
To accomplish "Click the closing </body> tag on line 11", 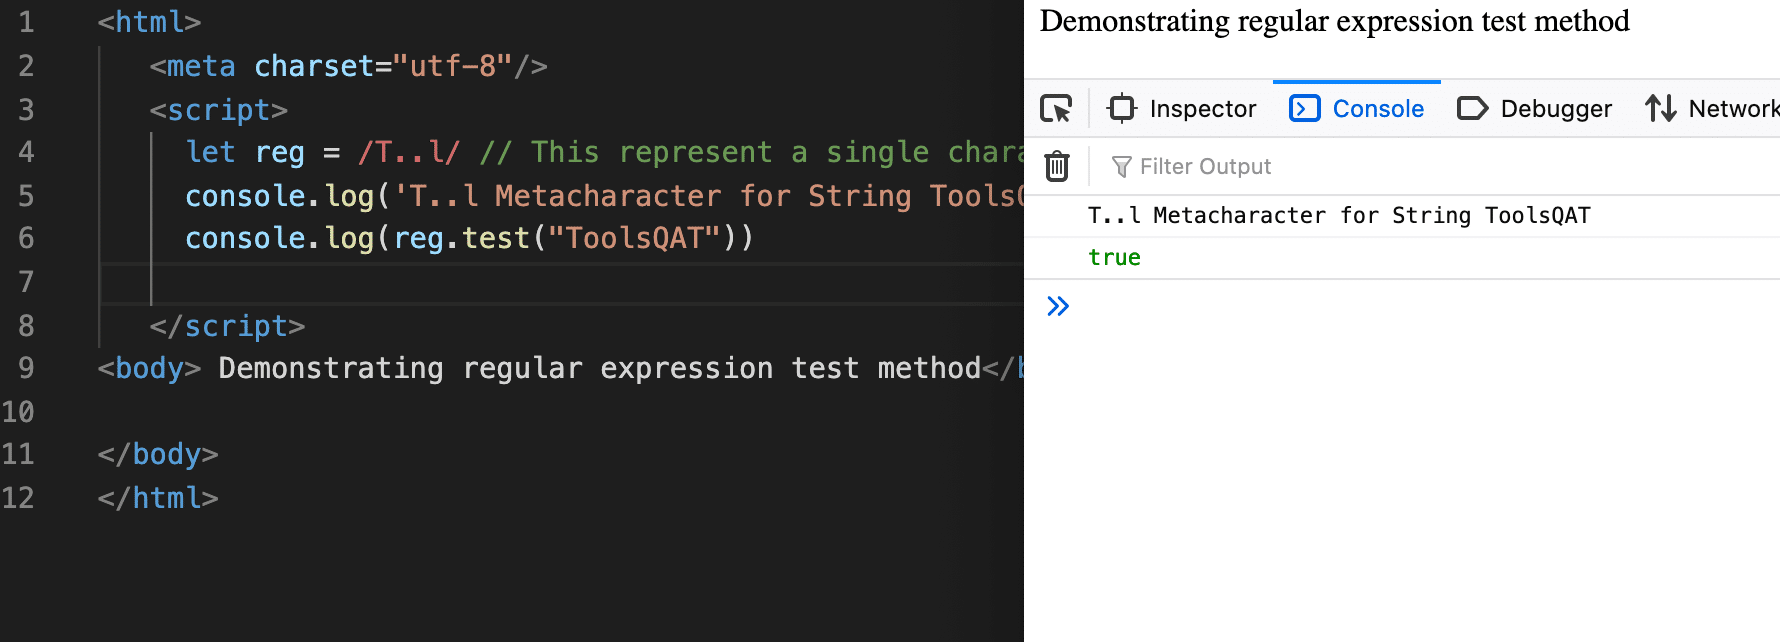I will 158,454.
